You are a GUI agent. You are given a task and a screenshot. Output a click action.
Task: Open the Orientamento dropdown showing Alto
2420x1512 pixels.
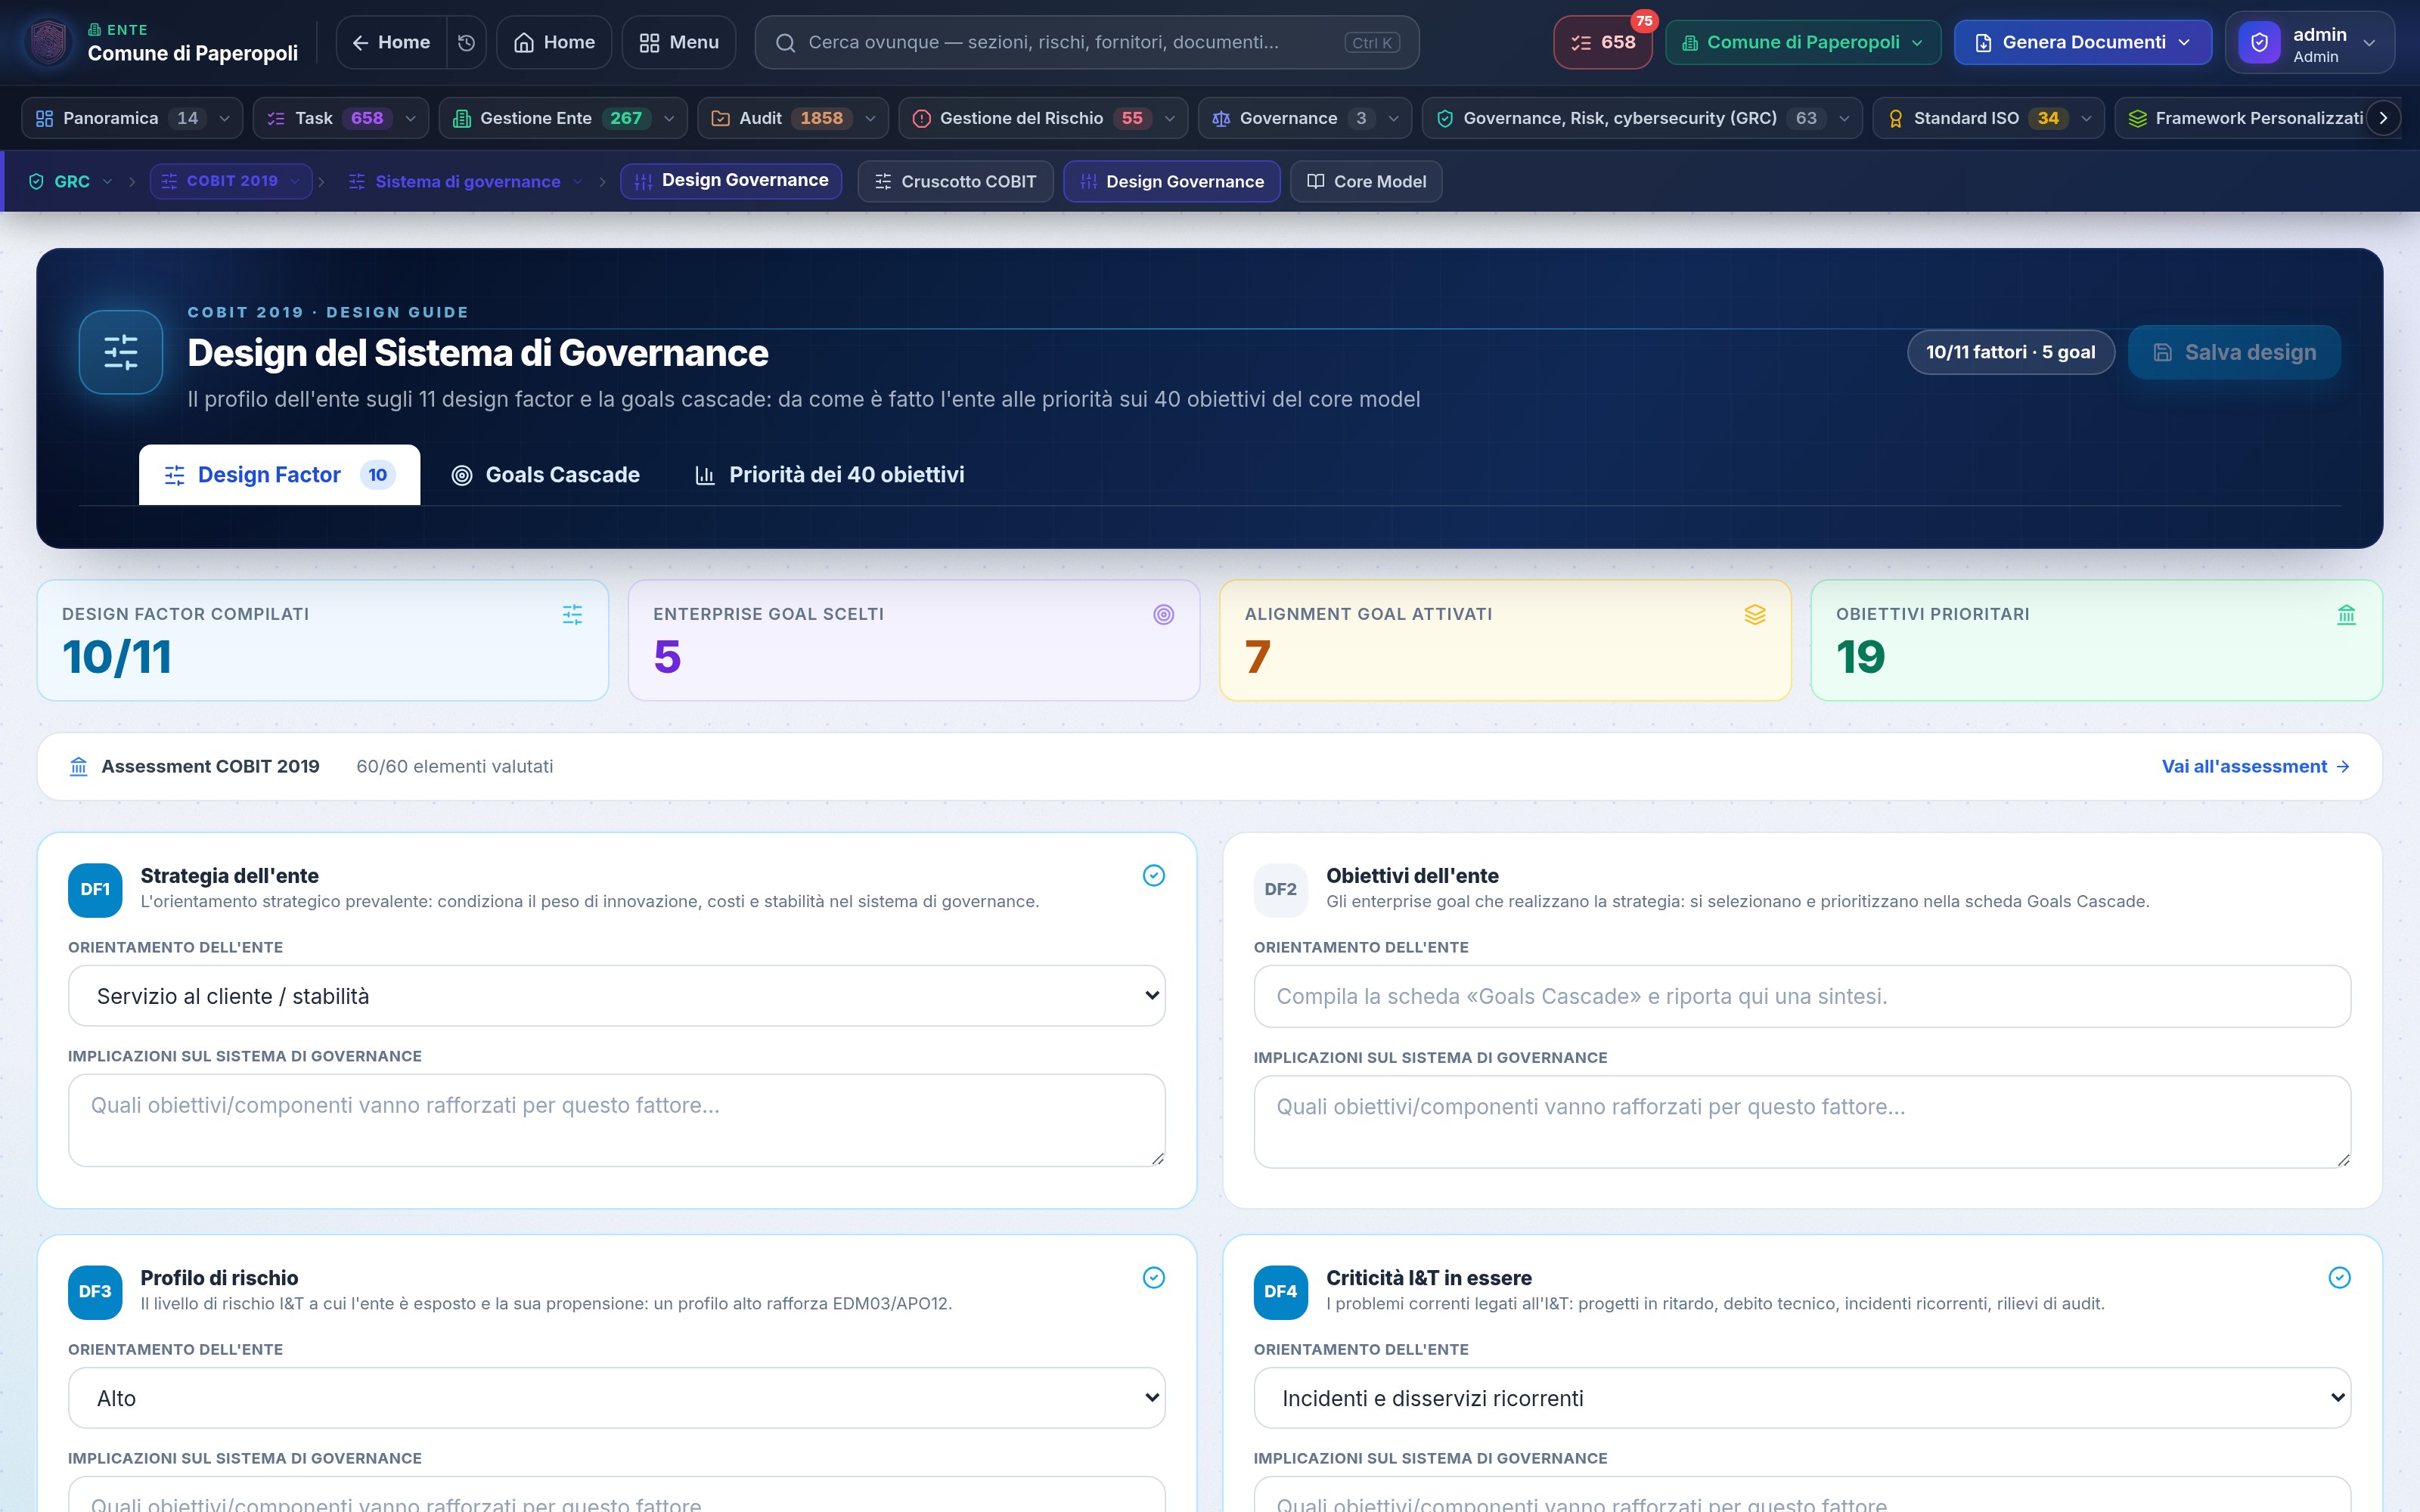[x=616, y=1398]
